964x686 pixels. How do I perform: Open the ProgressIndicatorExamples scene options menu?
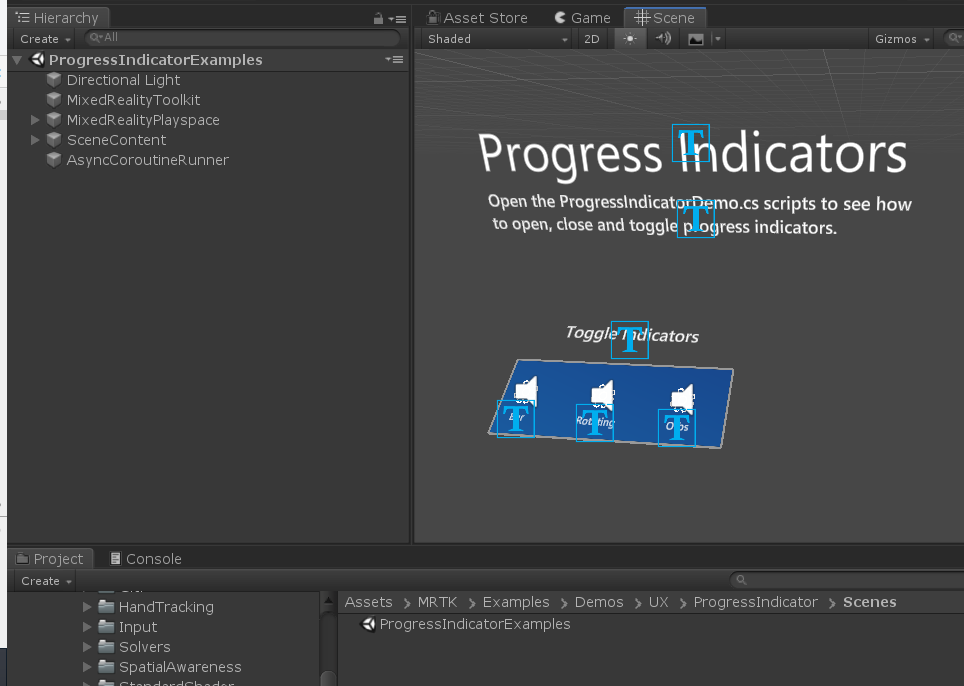tap(394, 60)
